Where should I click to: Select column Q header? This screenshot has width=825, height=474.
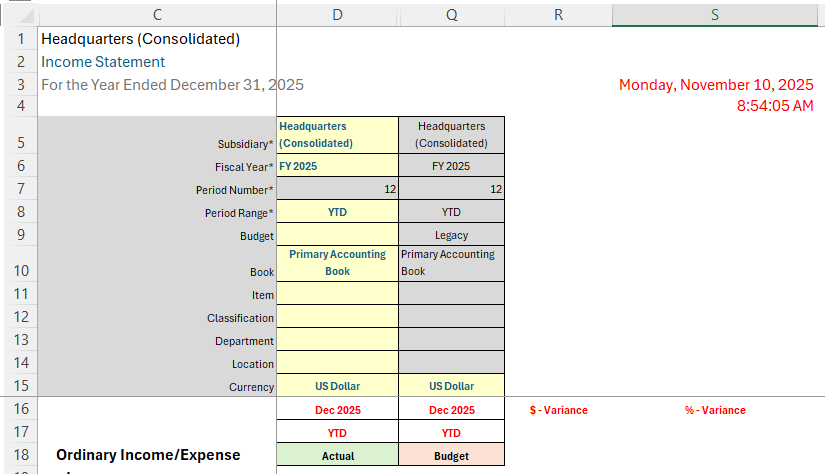click(451, 14)
